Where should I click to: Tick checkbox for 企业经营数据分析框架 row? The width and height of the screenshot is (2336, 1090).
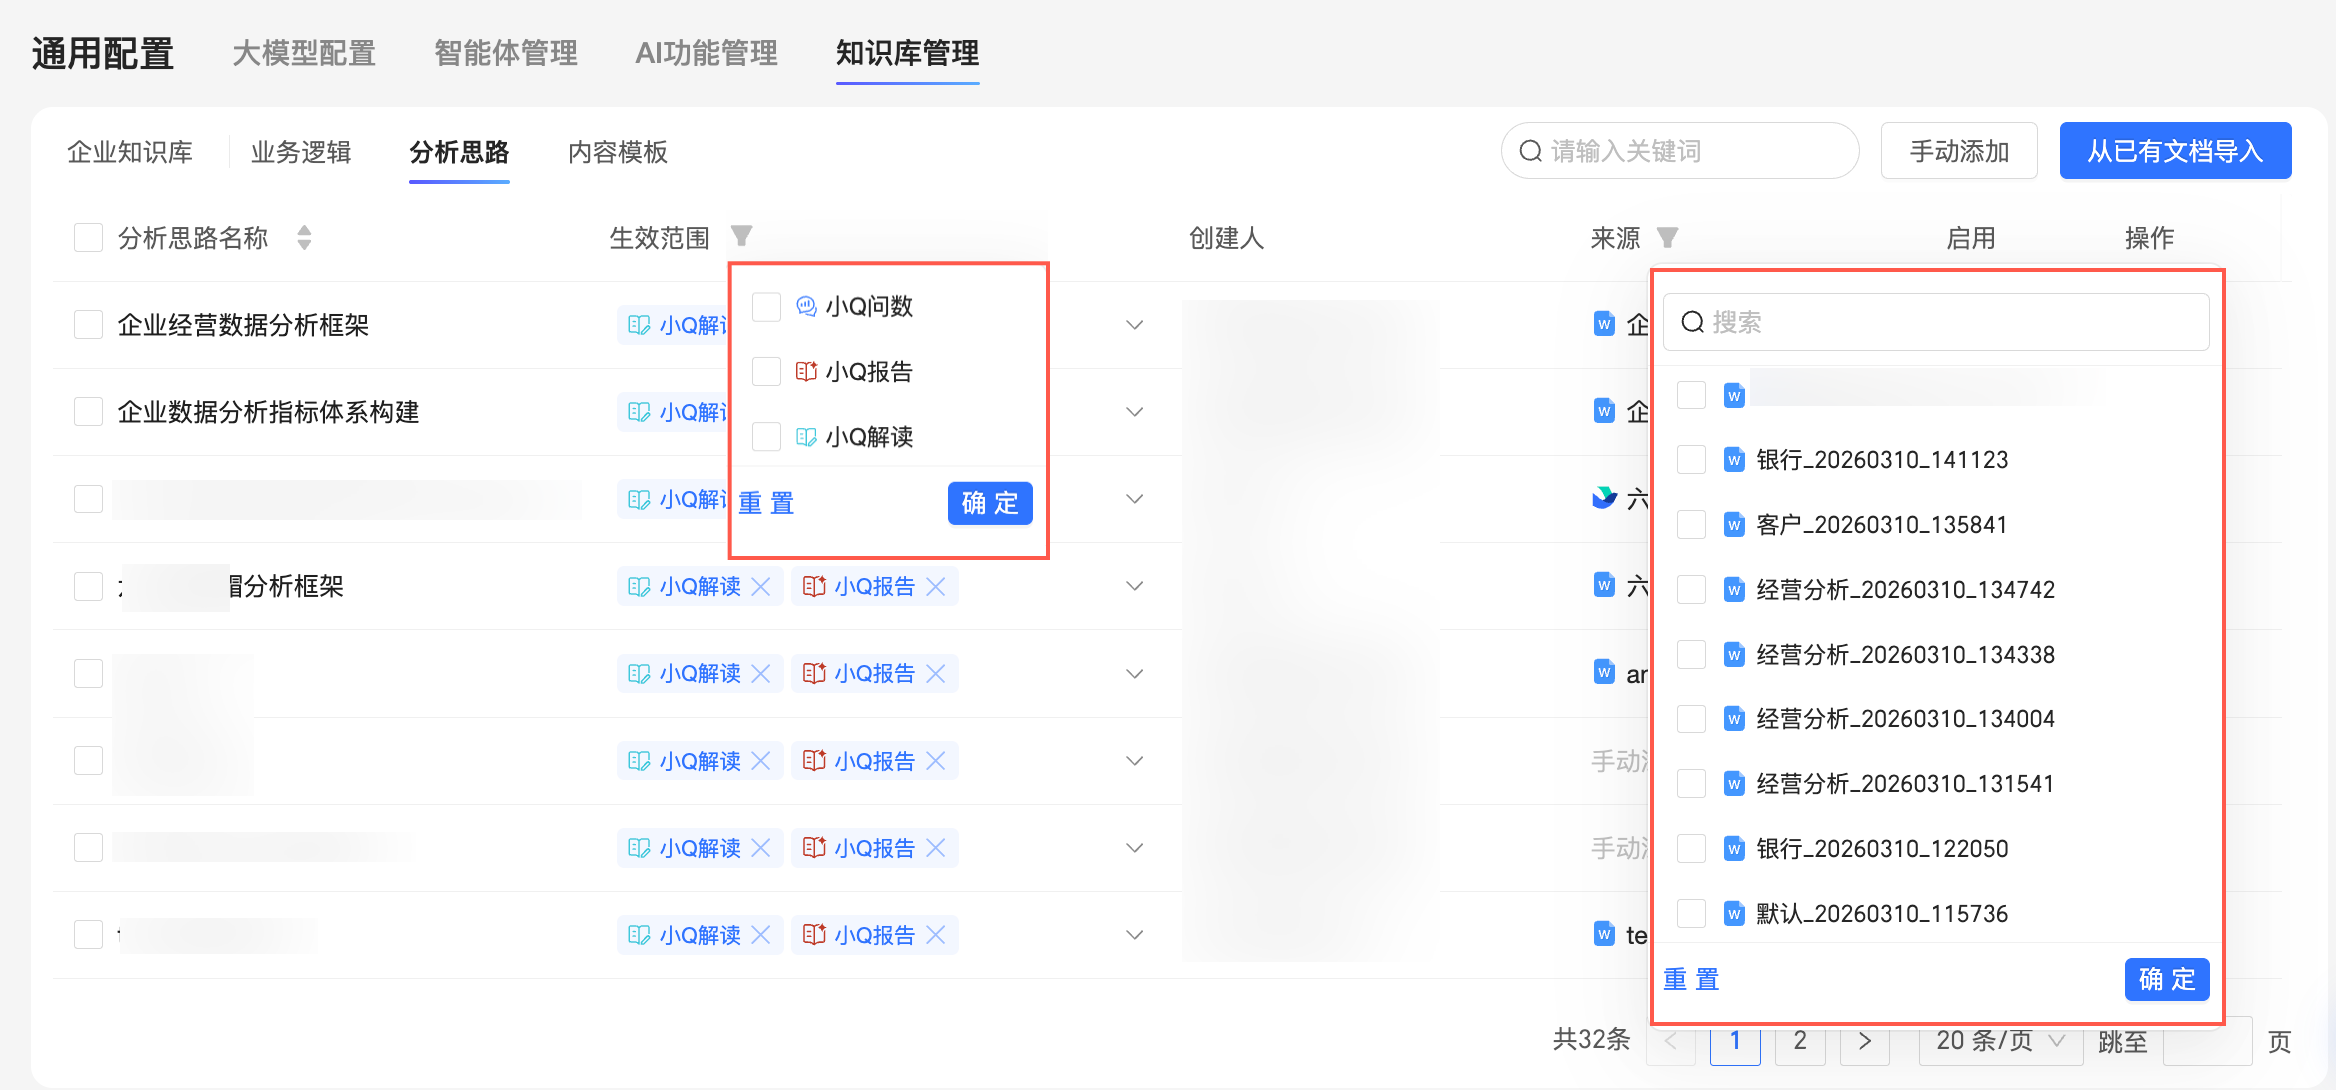89,325
